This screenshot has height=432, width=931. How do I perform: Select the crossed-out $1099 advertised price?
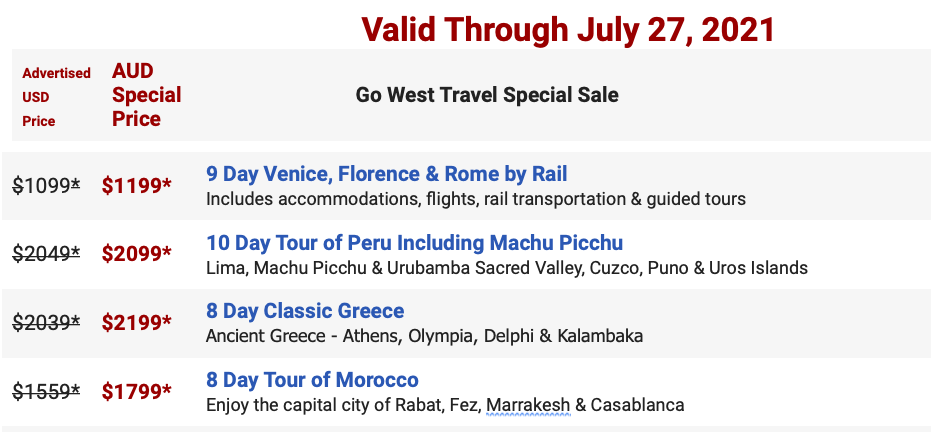point(46,186)
